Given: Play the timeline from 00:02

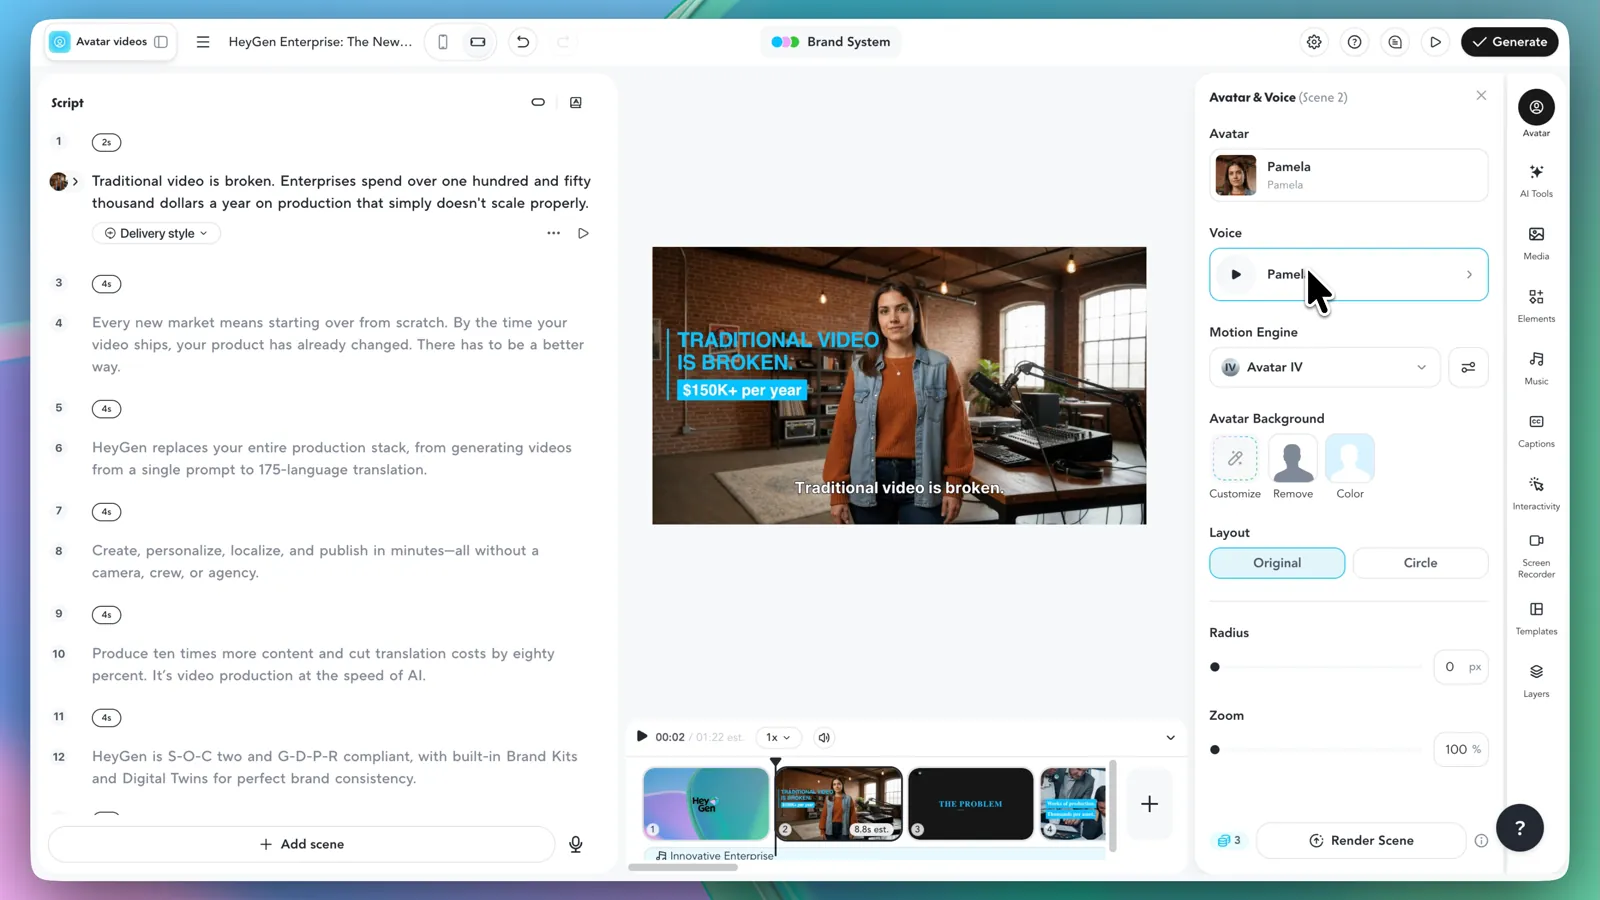Looking at the screenshot, I should click(x=642, y=736).
